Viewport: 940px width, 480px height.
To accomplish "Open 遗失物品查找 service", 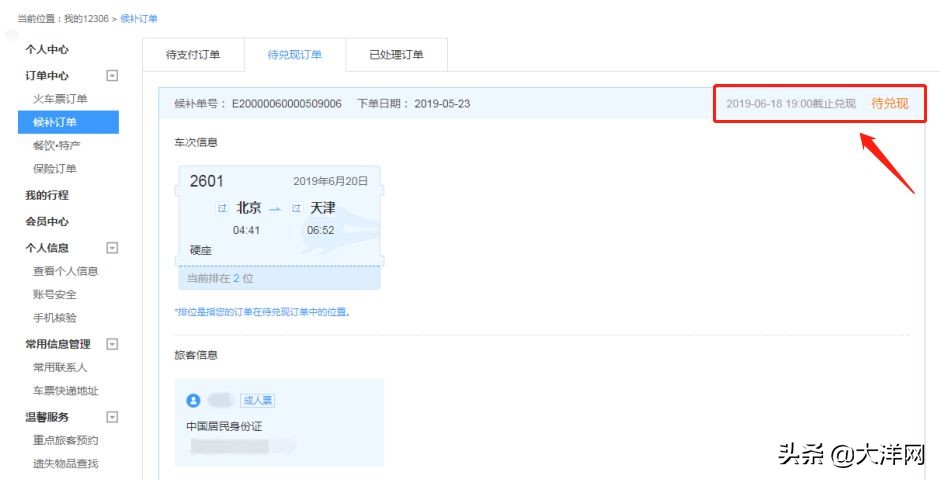I will pos(65,464).
